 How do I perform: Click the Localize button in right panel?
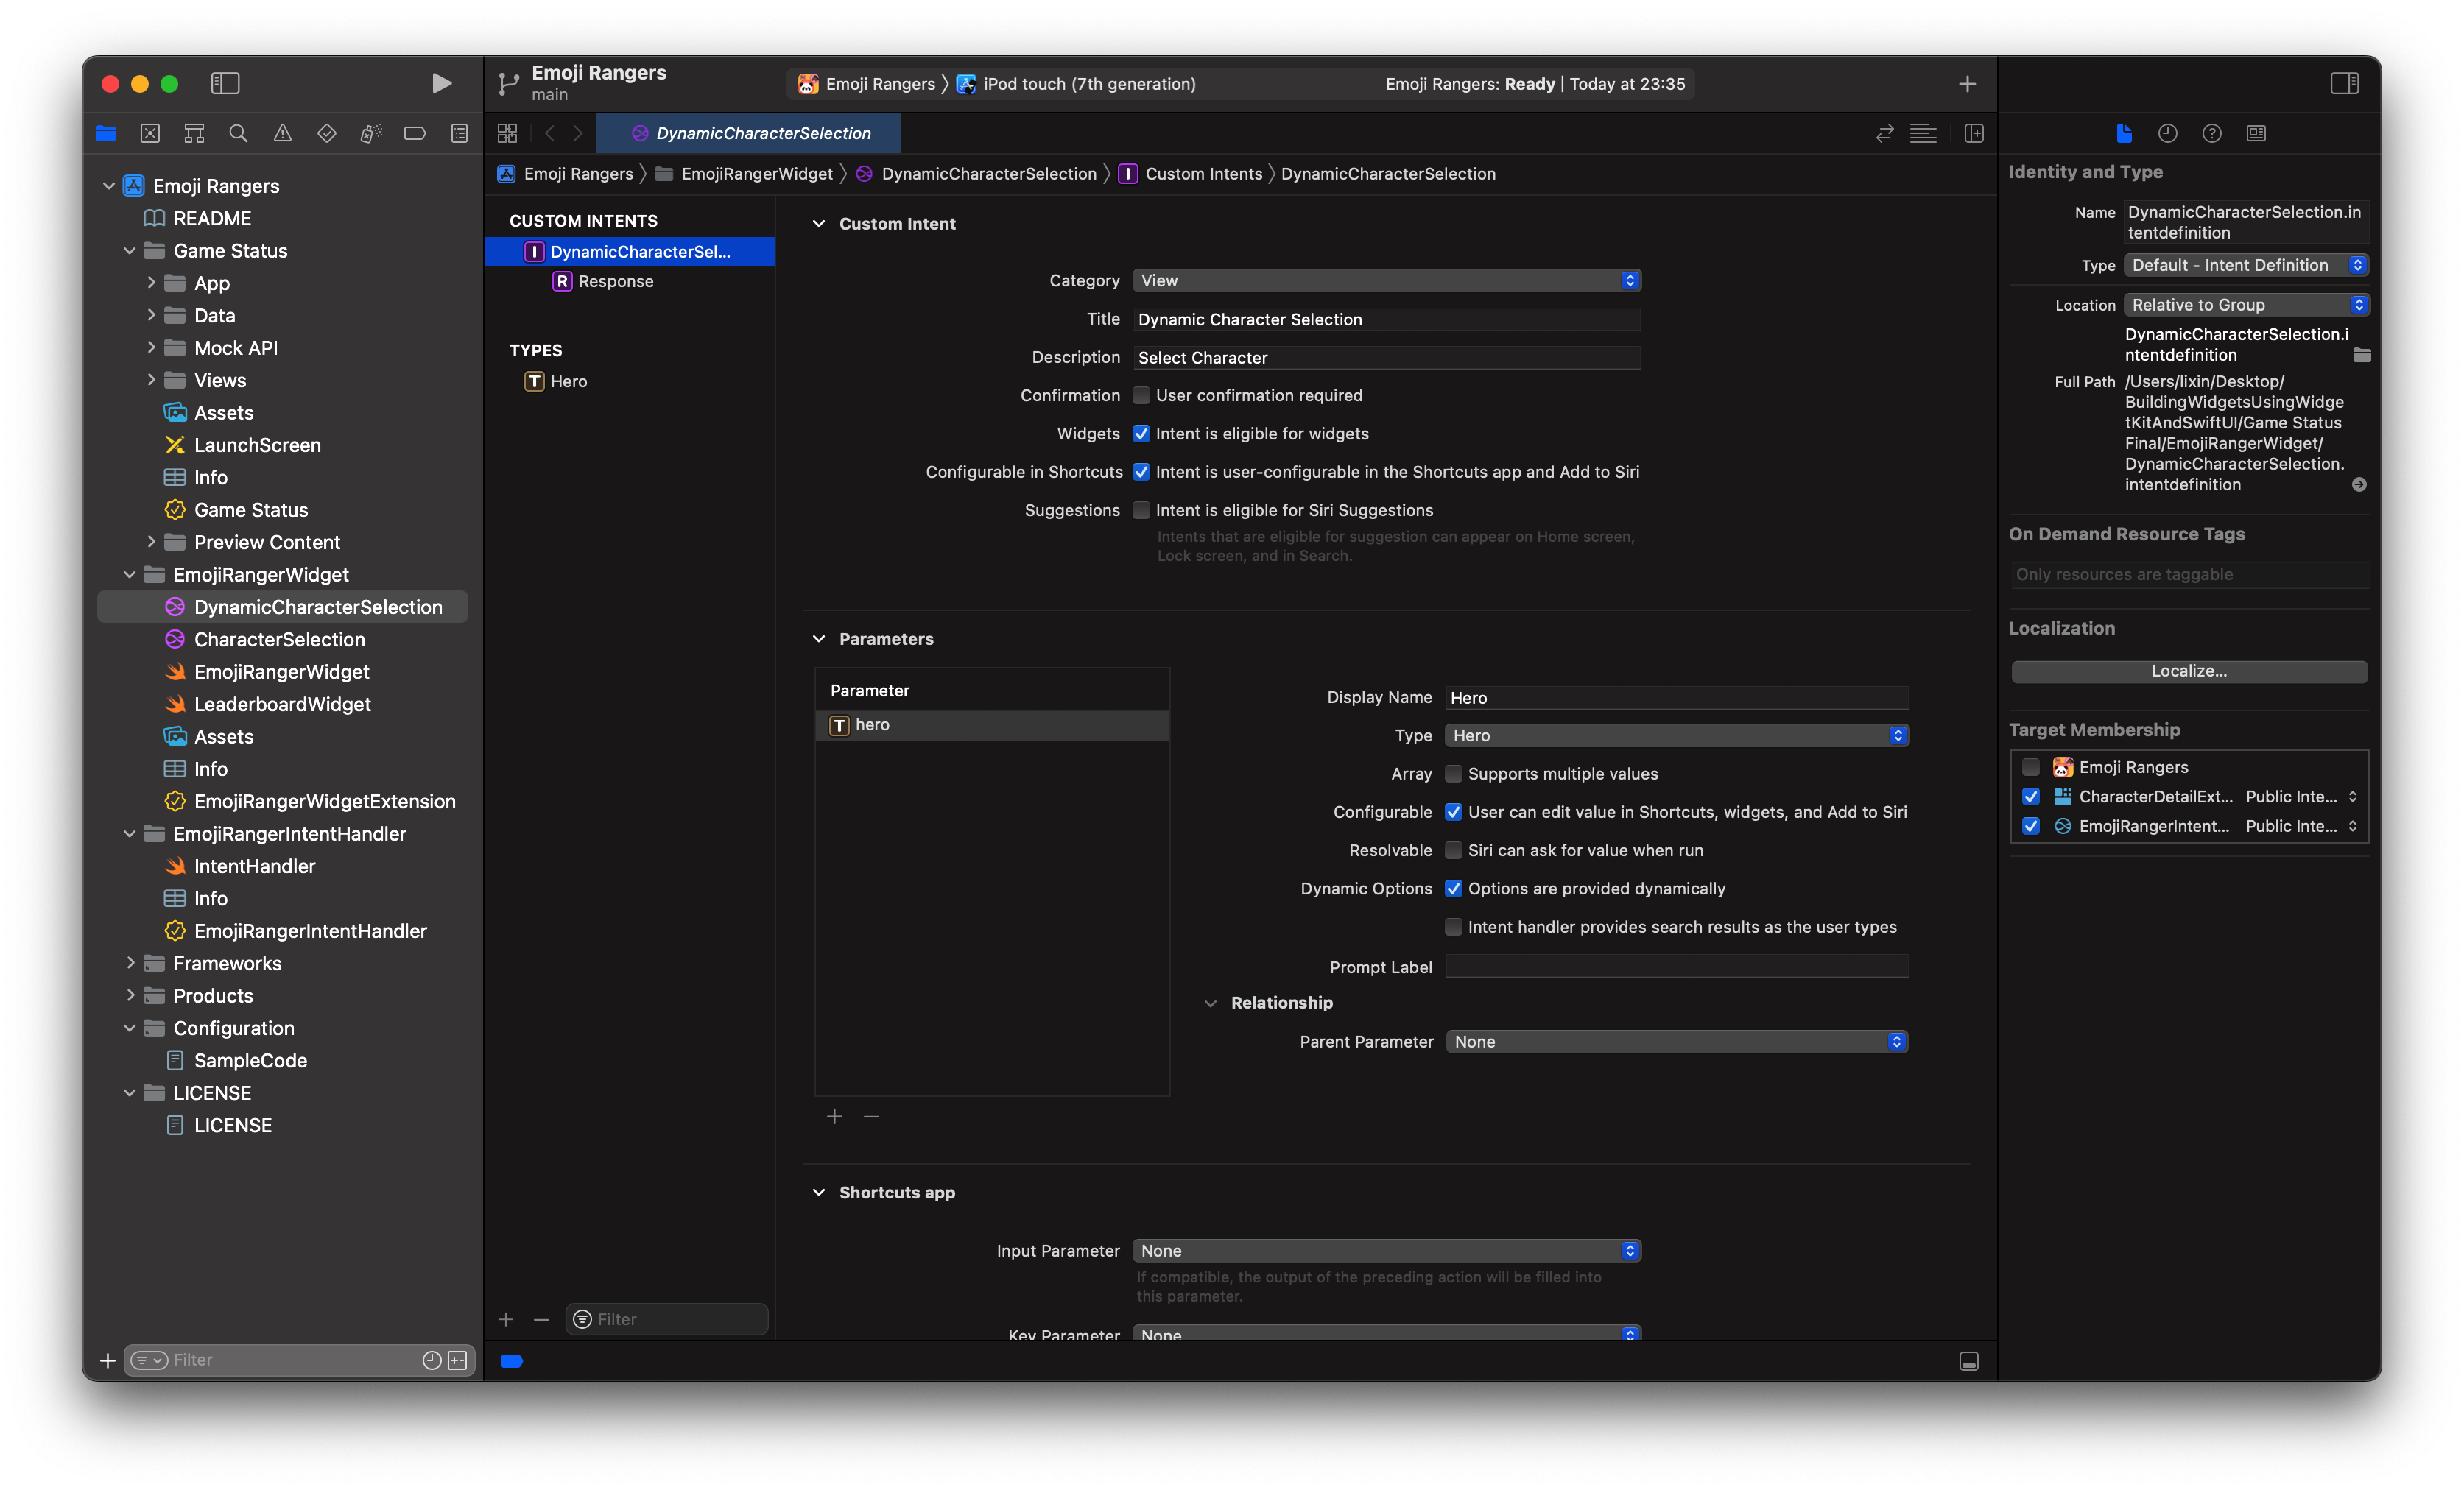pos(2189,670)
